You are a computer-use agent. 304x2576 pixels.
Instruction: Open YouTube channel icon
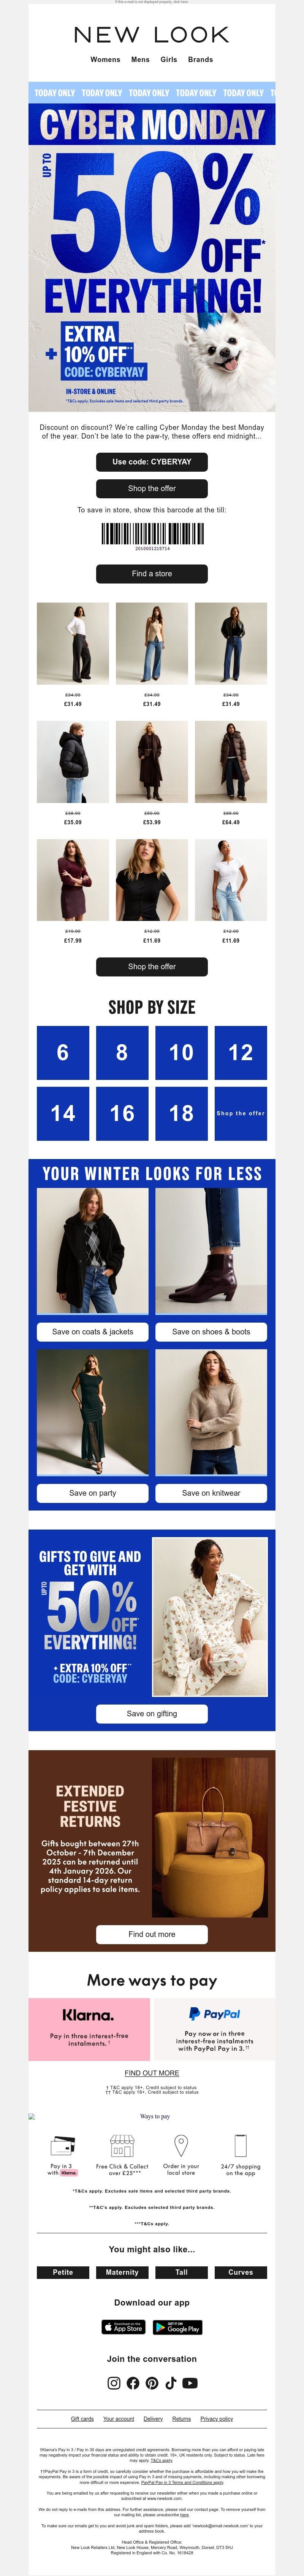pos(190,2383)
